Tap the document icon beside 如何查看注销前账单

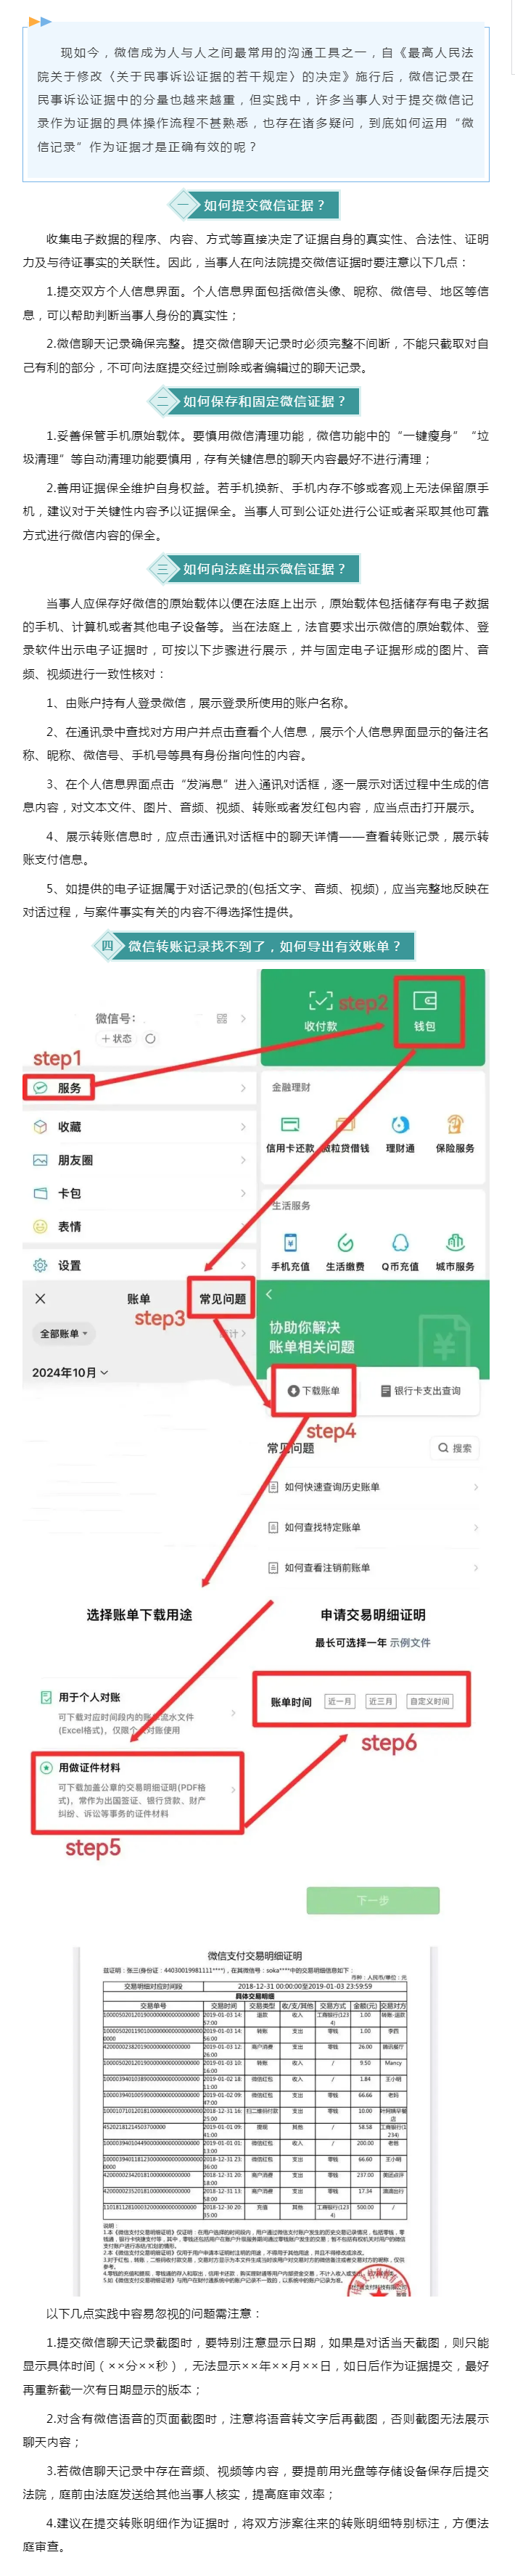click(x=274, y=1567)
